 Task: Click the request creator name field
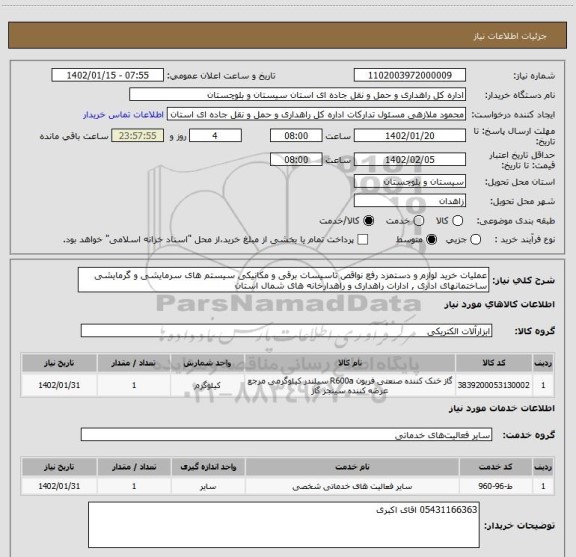coord(316,115)
